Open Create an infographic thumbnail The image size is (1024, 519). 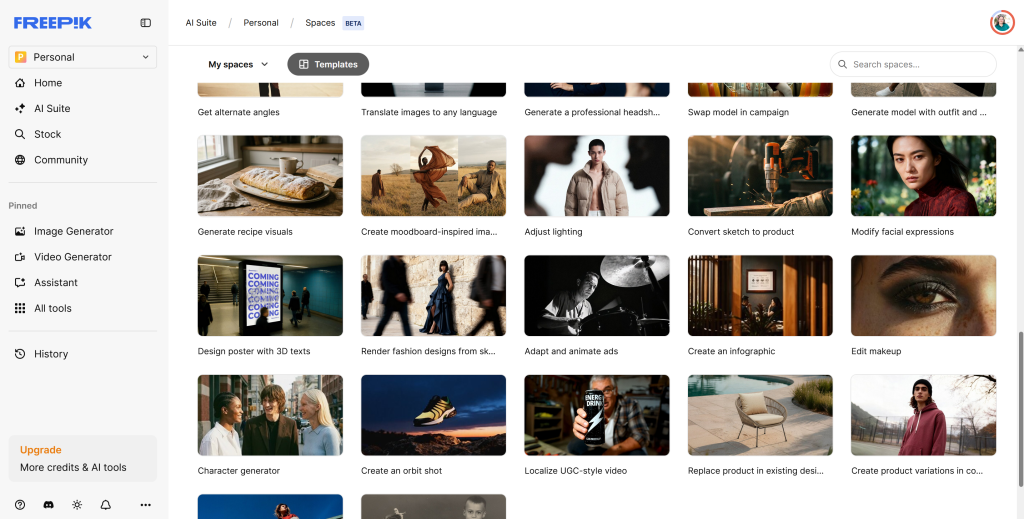click(760, 296)
